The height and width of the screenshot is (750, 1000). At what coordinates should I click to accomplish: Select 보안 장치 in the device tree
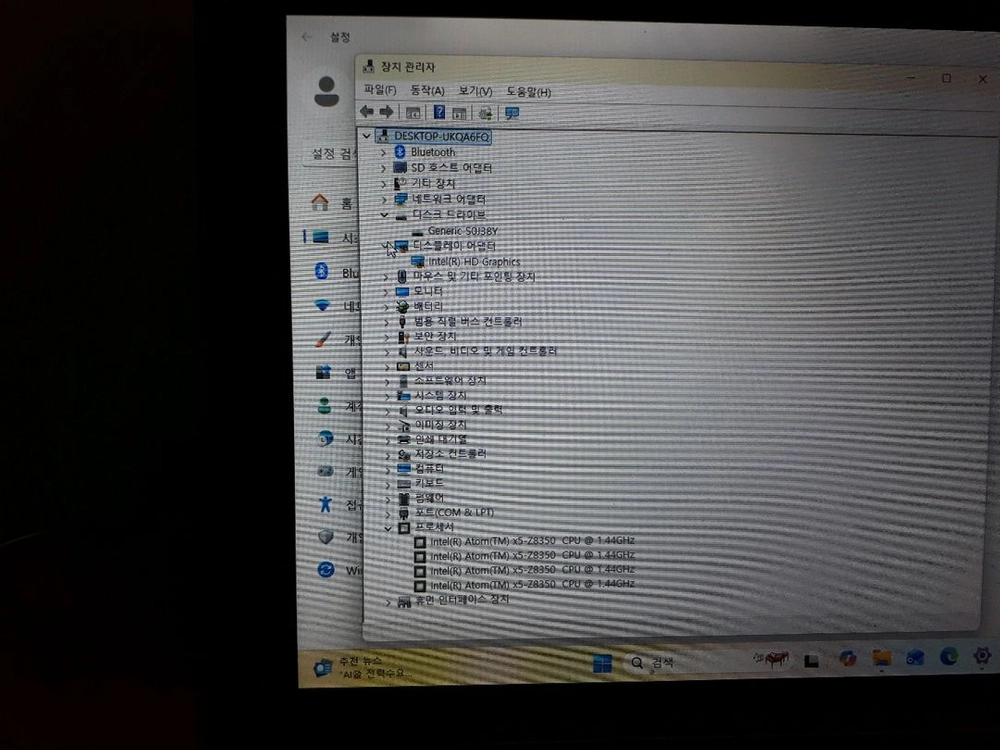click(434, 336)
